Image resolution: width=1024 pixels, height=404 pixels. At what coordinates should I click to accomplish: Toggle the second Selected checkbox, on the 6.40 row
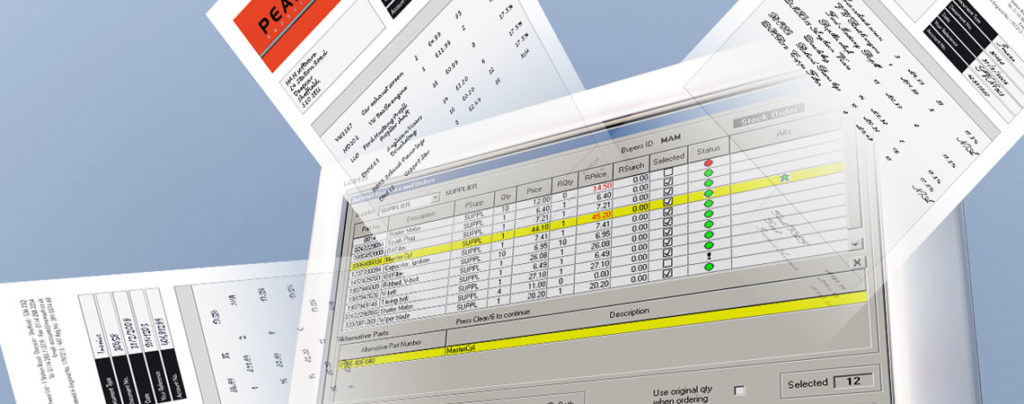(668, 181)
